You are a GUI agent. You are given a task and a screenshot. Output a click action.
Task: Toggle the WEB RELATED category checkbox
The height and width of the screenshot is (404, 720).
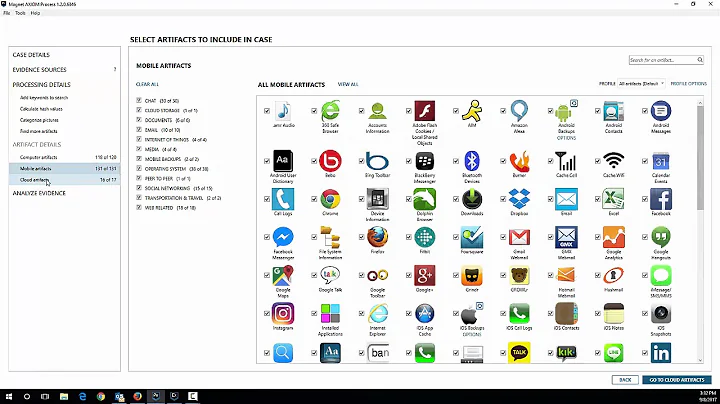coord(139,207)
